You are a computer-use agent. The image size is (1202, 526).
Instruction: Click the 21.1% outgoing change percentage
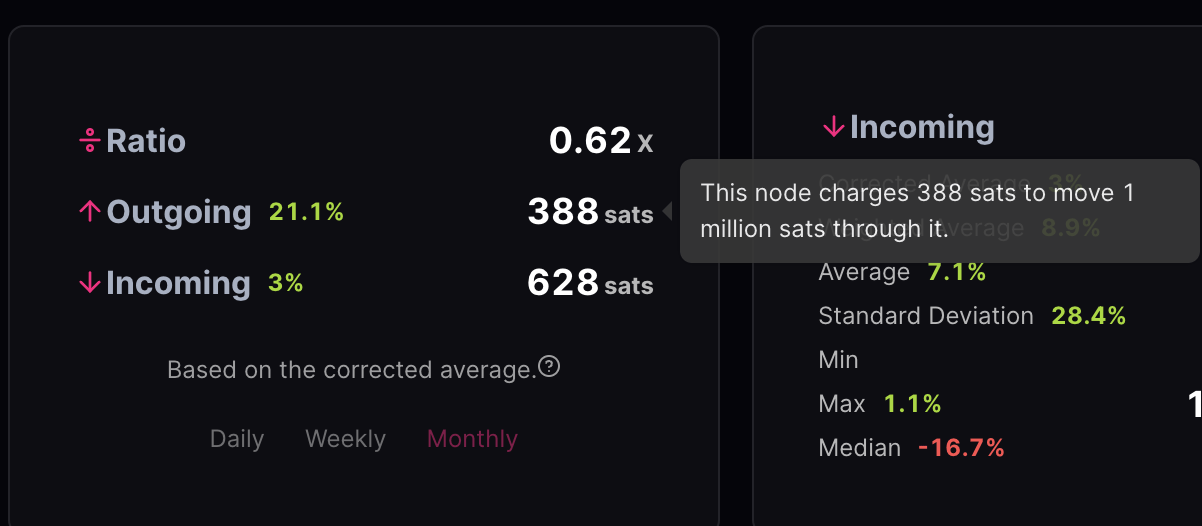(x=306, y=212)
